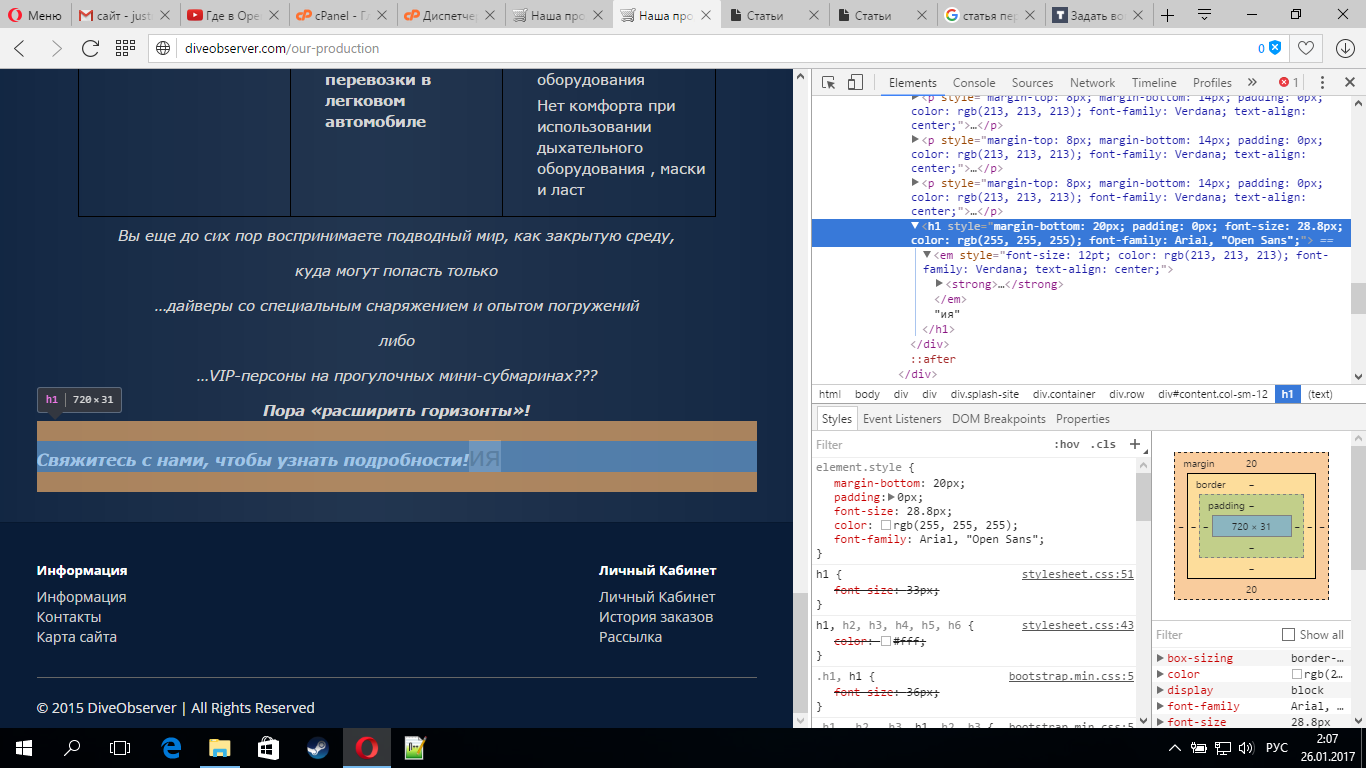Click the Styles pane Filter field
The height and width of the screenshot is (768, 1366).
tap(930, 444)
